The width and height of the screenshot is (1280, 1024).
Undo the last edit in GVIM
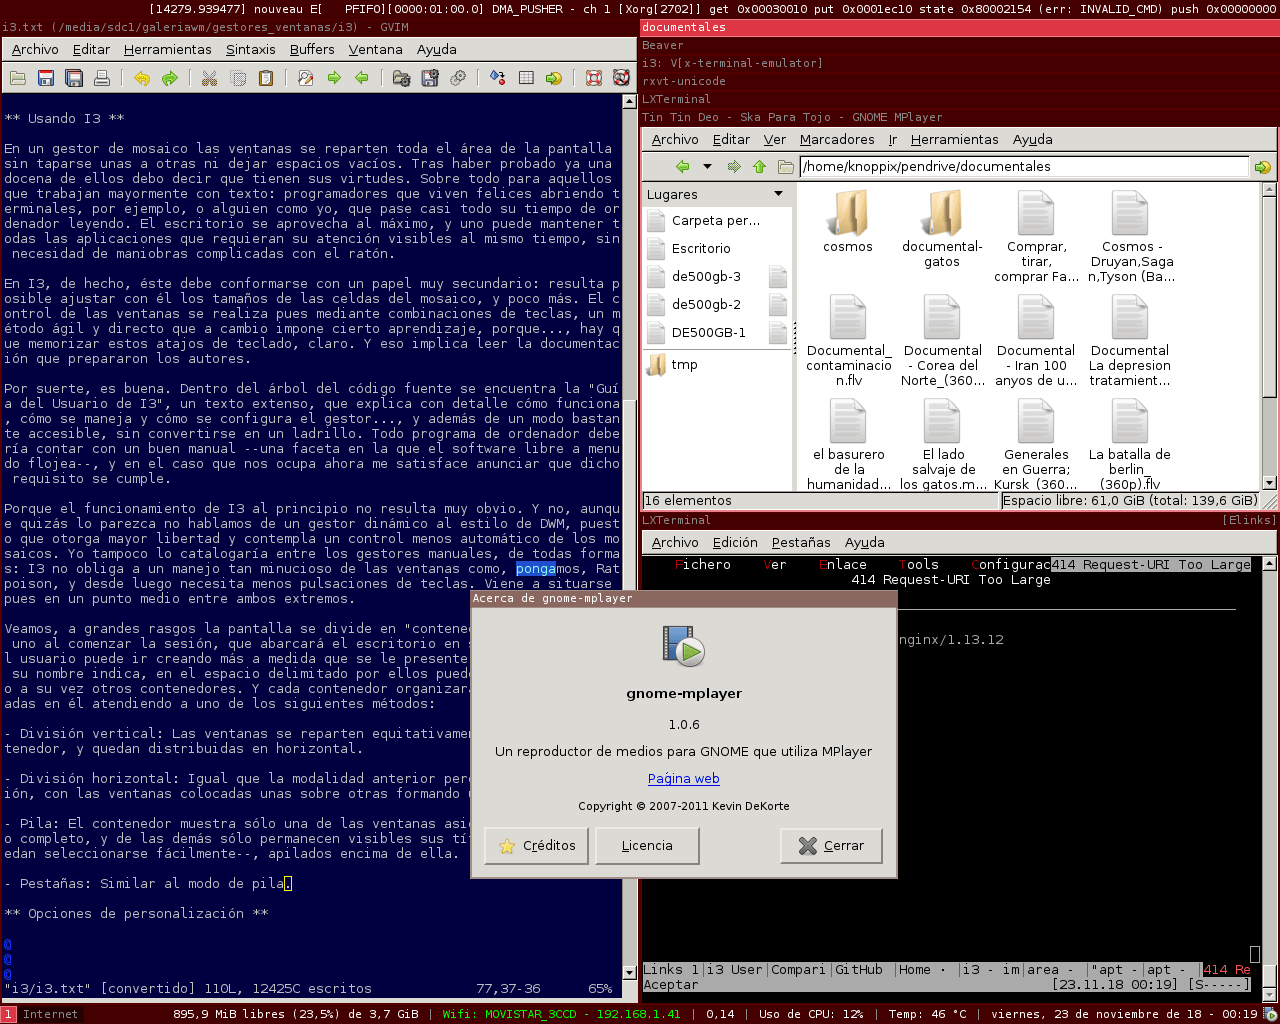pyautogui.click(x=142, y=78)
